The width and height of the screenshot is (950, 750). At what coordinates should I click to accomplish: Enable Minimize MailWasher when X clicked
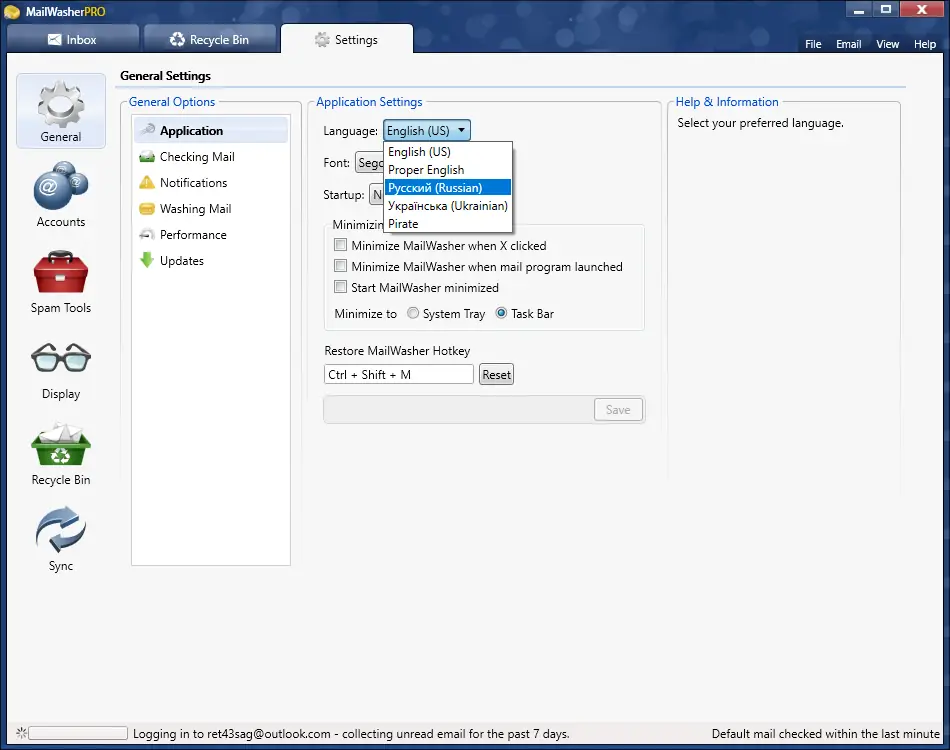[x=340, y=245]
